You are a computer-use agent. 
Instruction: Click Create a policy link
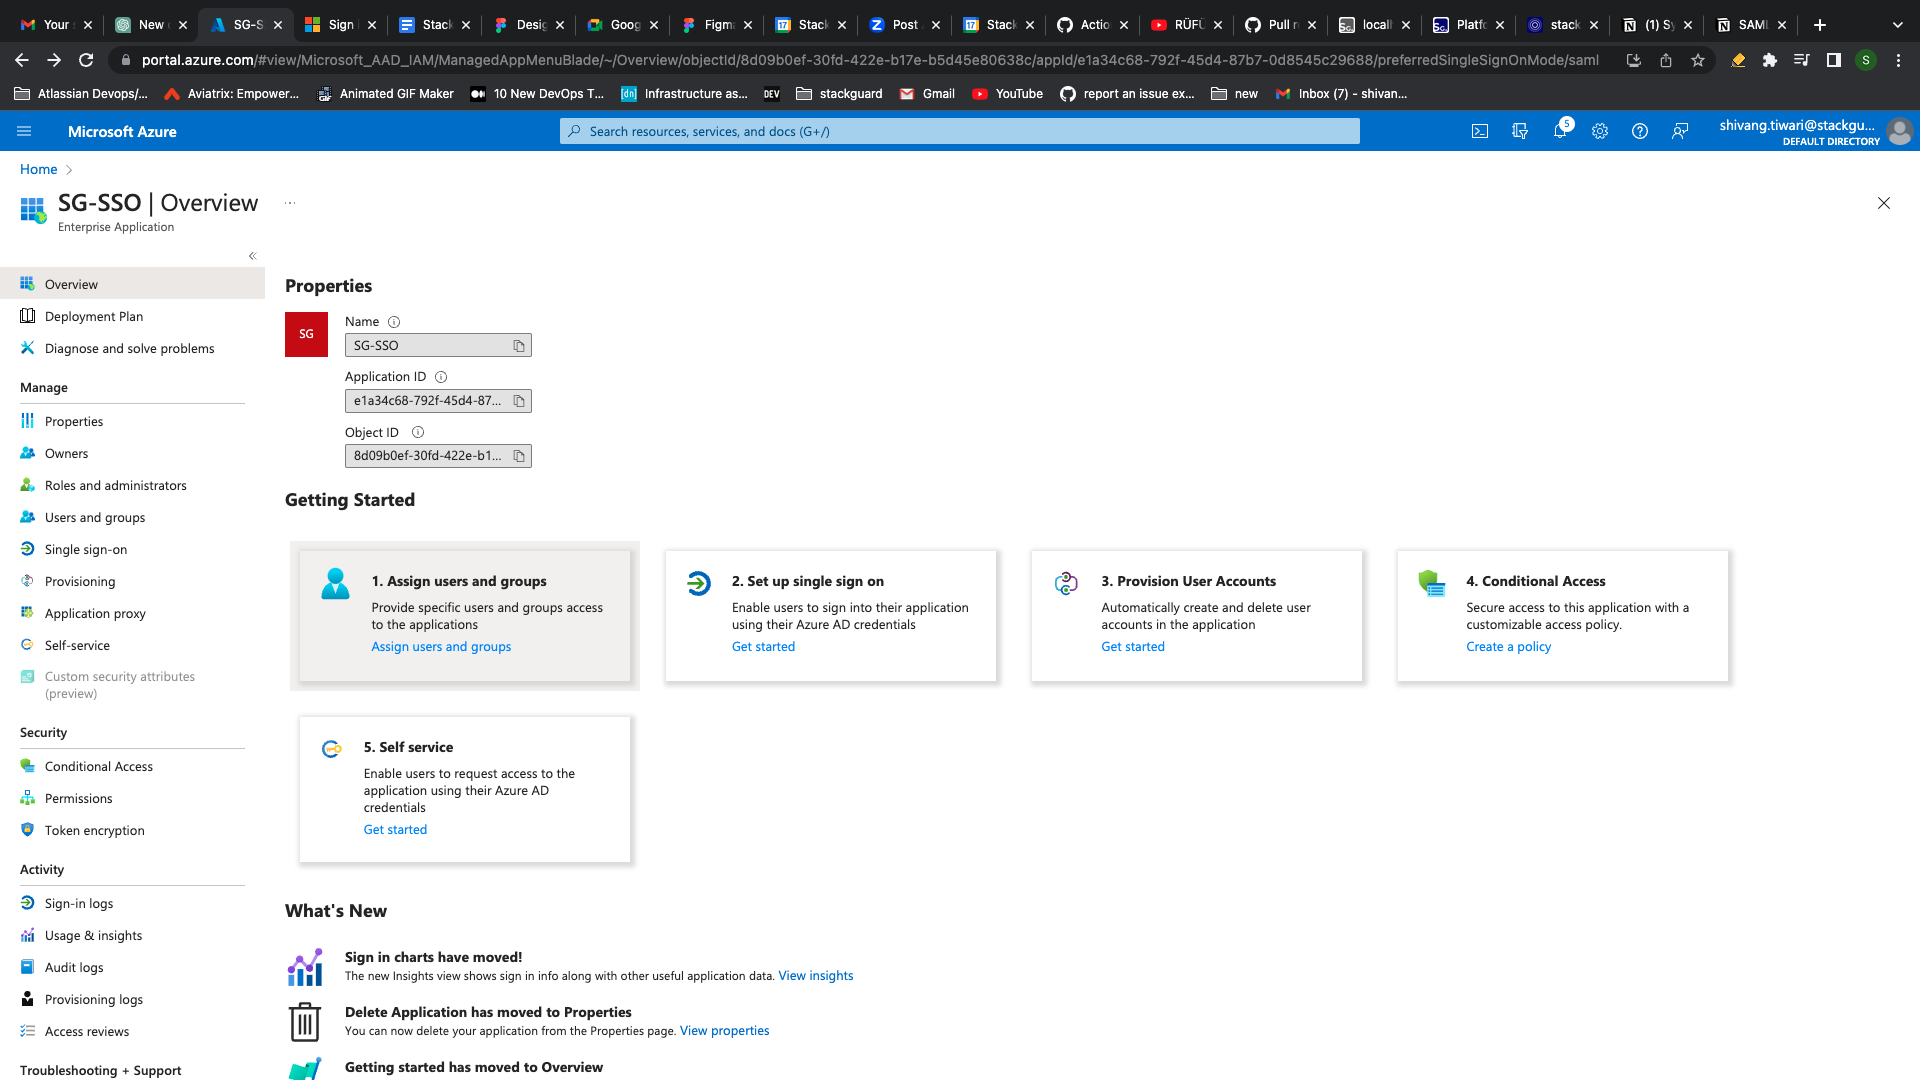coord(1508,647)
